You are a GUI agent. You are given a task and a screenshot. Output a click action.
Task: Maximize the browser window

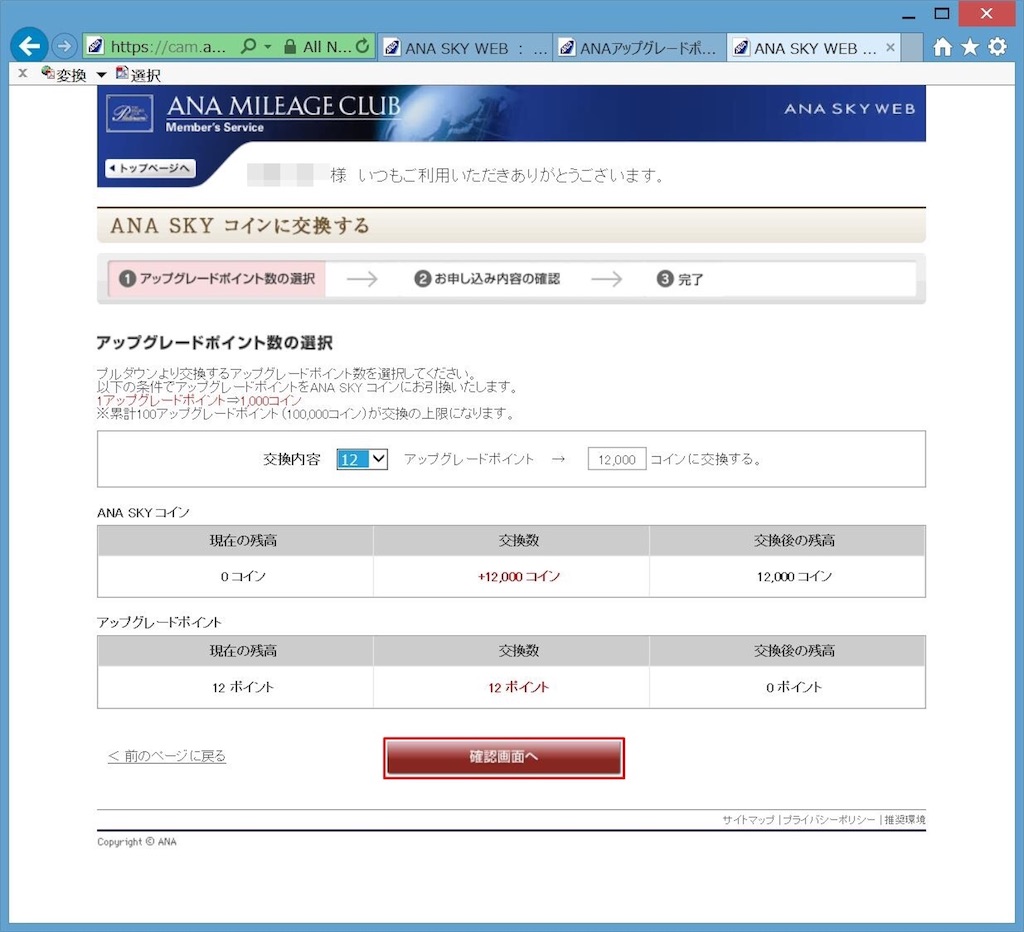pyautogui.click(x=942, y=14)
